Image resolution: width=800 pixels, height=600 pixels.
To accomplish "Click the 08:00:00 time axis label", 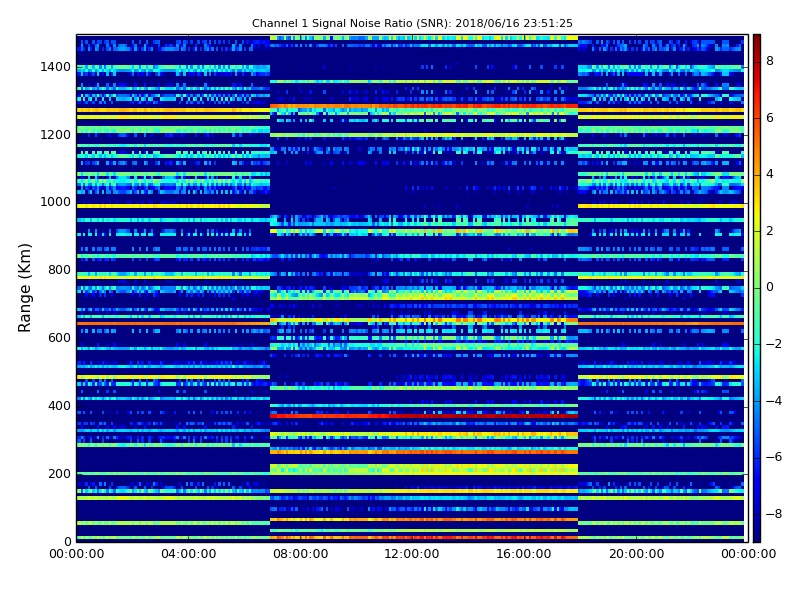I will click(301, 554).
